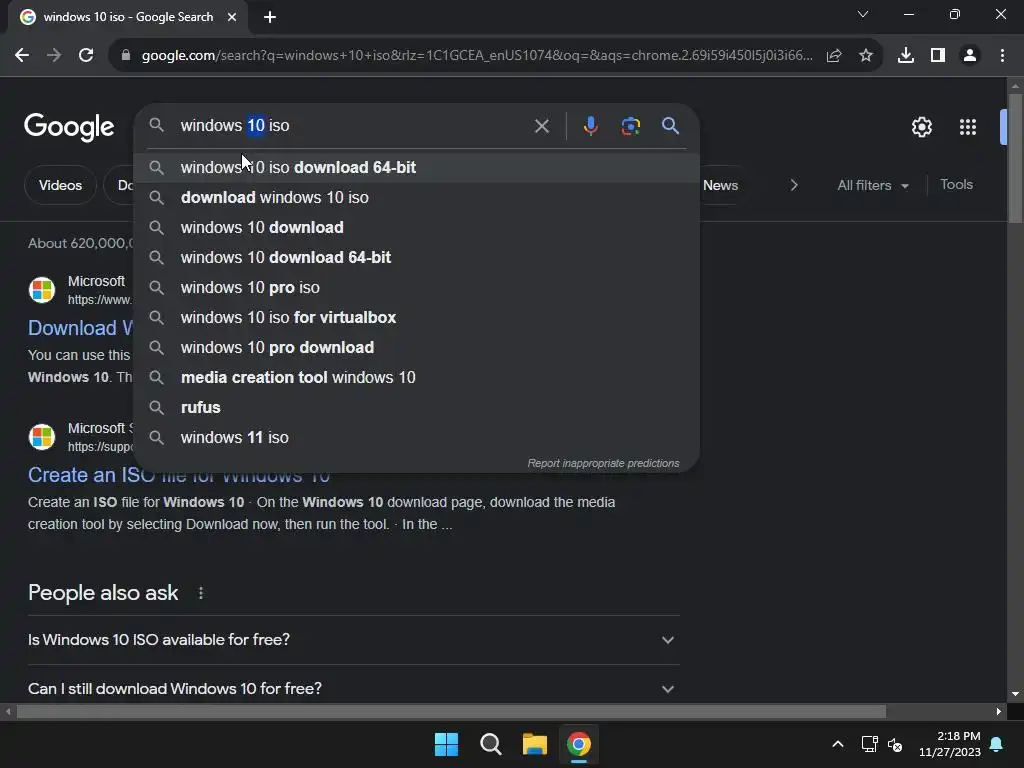
Task: Choose suggestion 'windows 10 pro iso'
Action: pyautogui.click(x=417, y=287)
